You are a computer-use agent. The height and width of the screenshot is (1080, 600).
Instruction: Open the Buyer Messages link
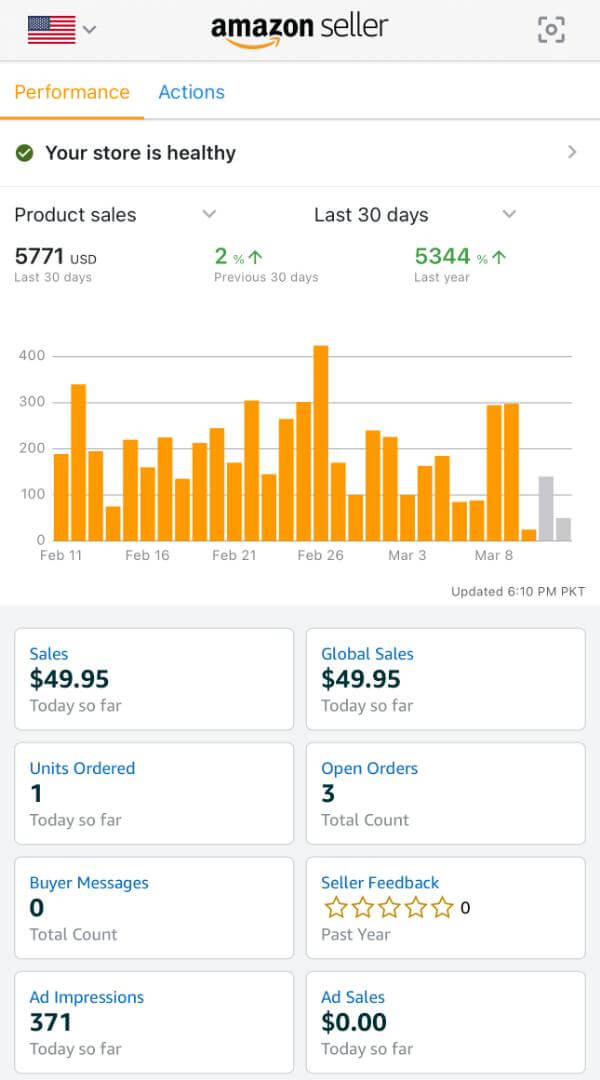[x=89, y=883]
